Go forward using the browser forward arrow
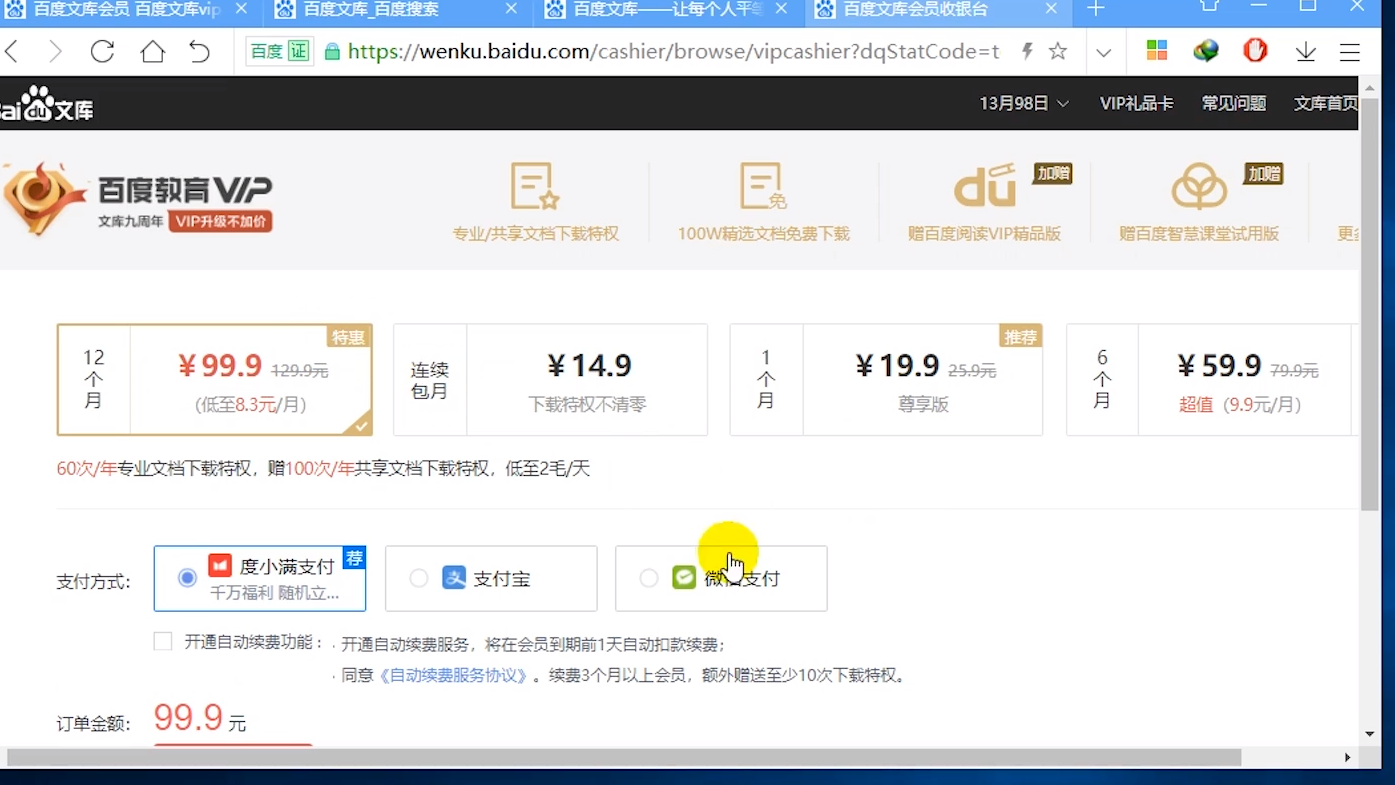This screenshot has width=1395, height=785. (55, 52)
